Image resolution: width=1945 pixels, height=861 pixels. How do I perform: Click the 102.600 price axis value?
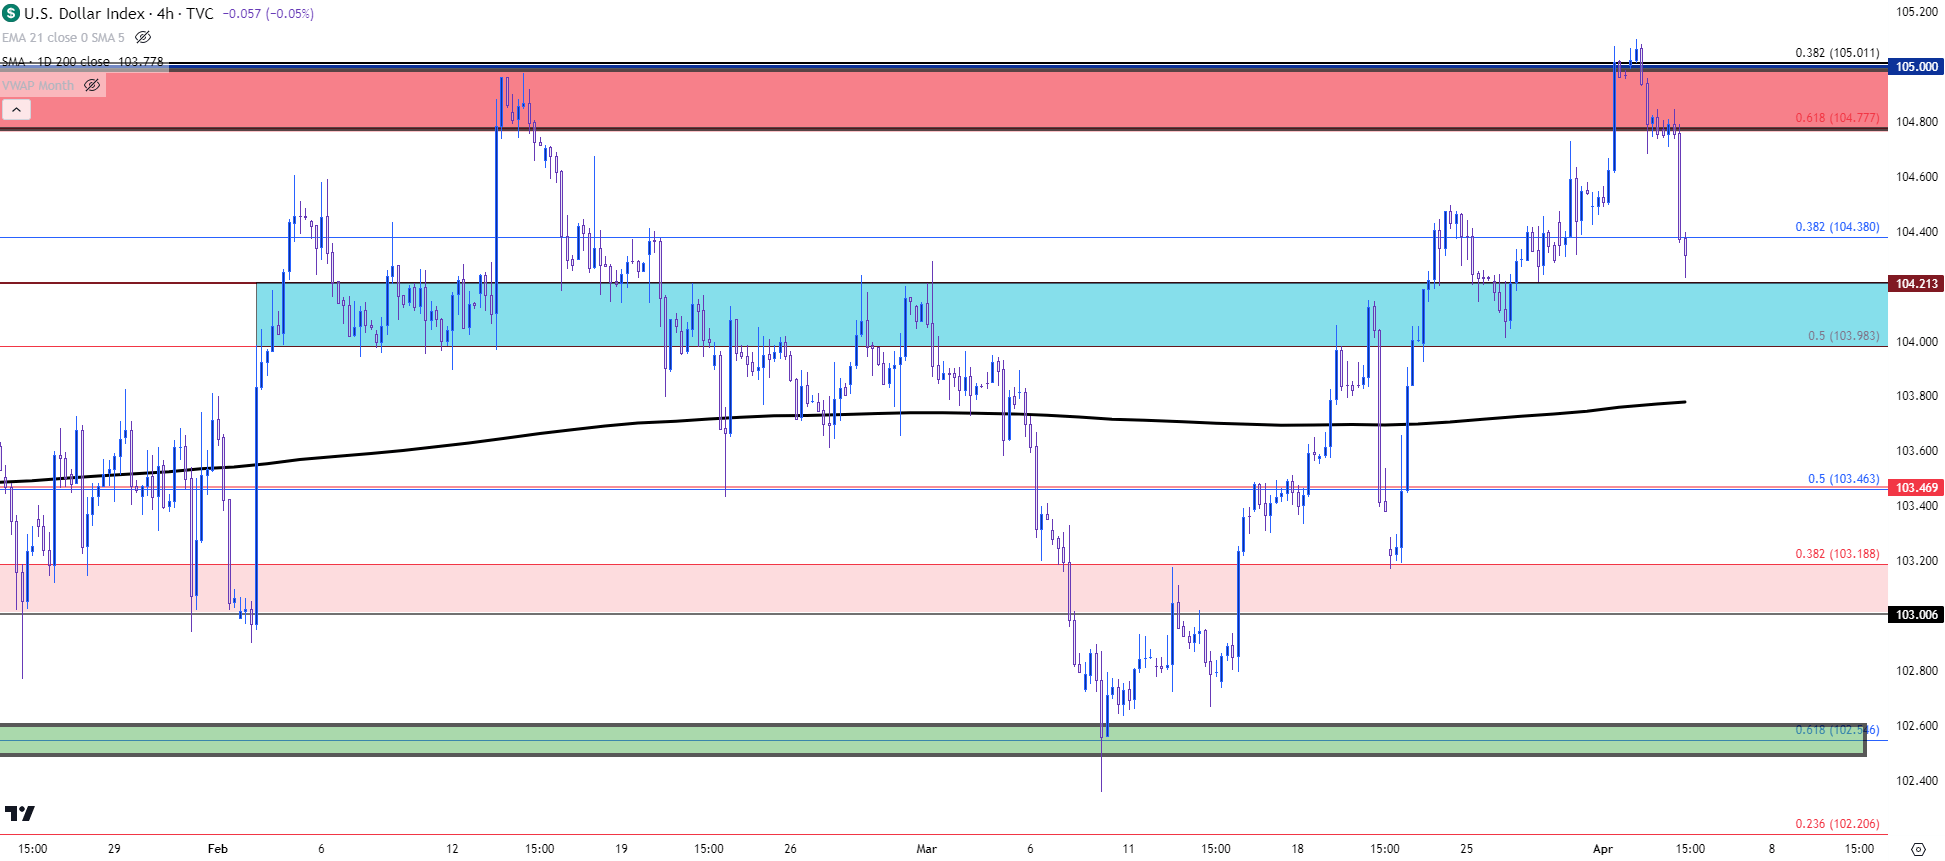pyautogui.click(x=1917, y=726)
